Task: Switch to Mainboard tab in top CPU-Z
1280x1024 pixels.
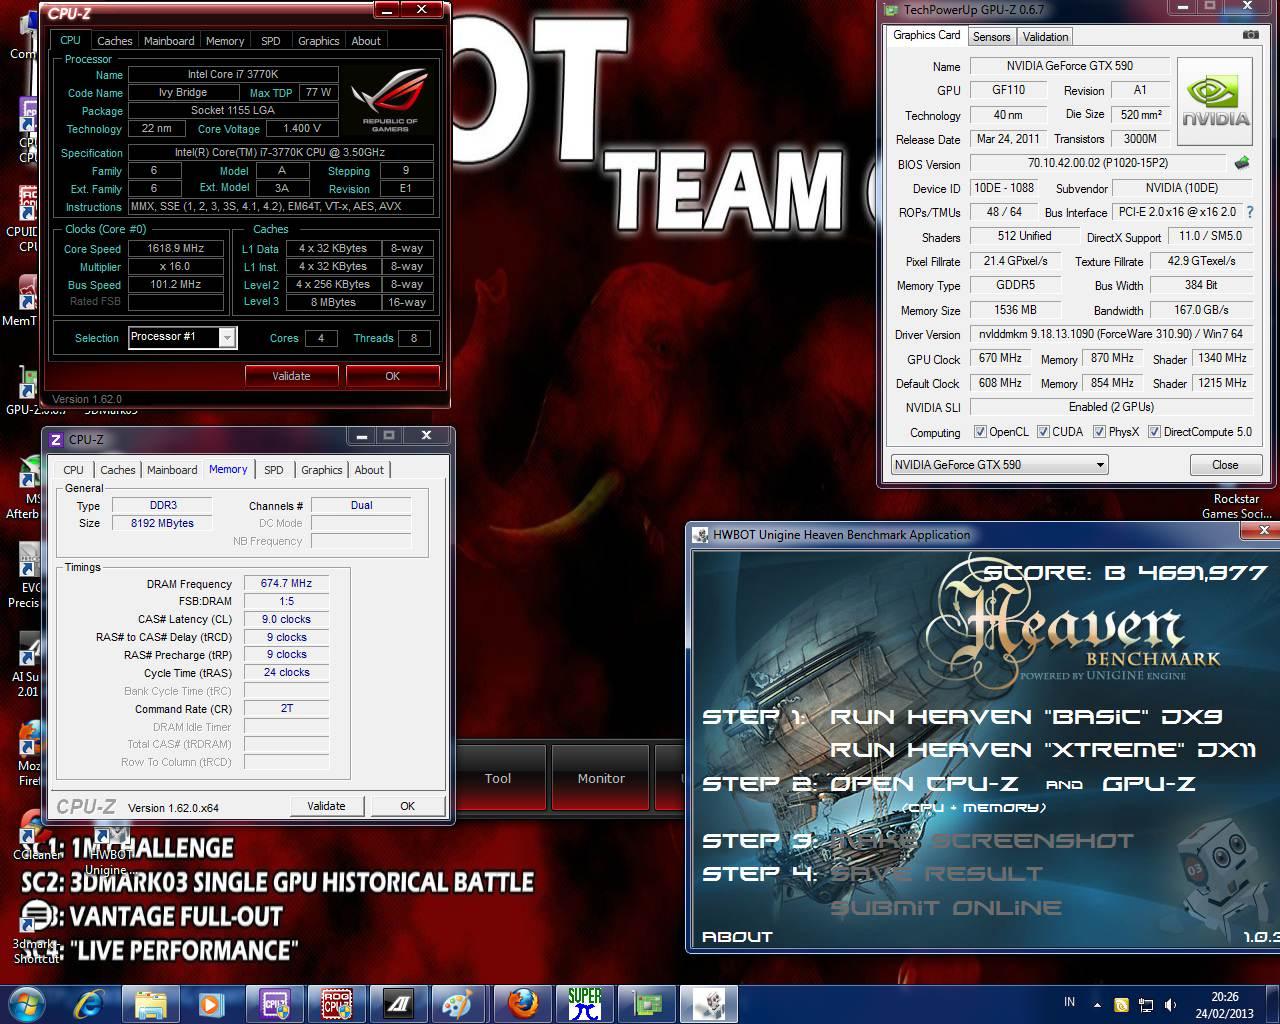Action: (x=169, y=41)
